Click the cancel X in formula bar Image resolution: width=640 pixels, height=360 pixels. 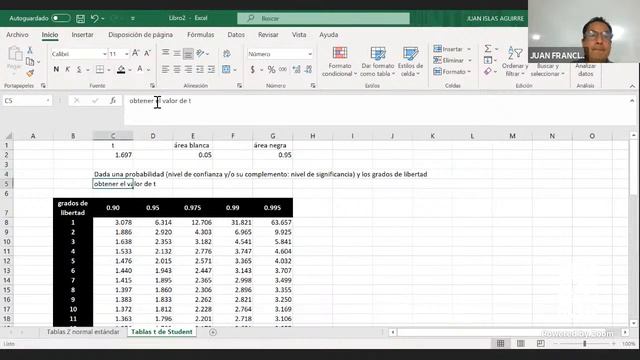tap(77, 100)
